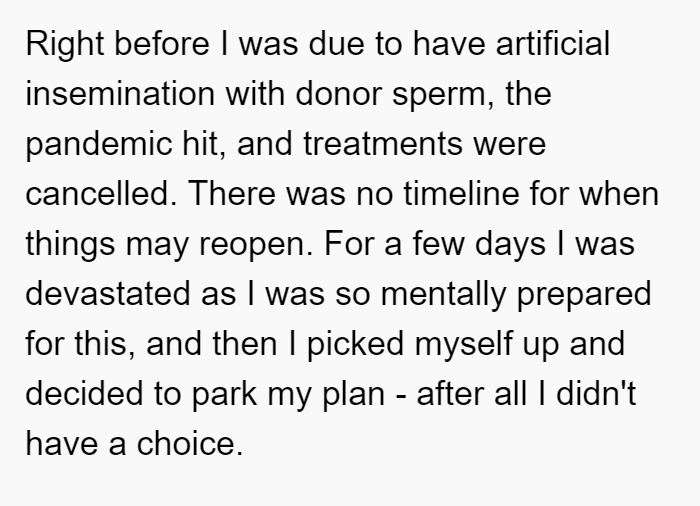
Task: Click the word "Right" starting the paragraph
Action: (x=65, y=46)
